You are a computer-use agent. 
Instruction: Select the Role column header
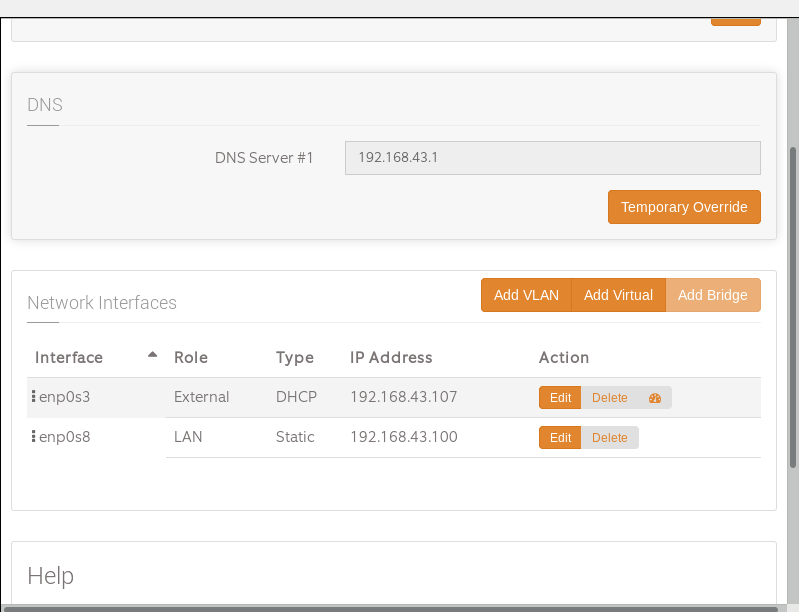point(191,358)
